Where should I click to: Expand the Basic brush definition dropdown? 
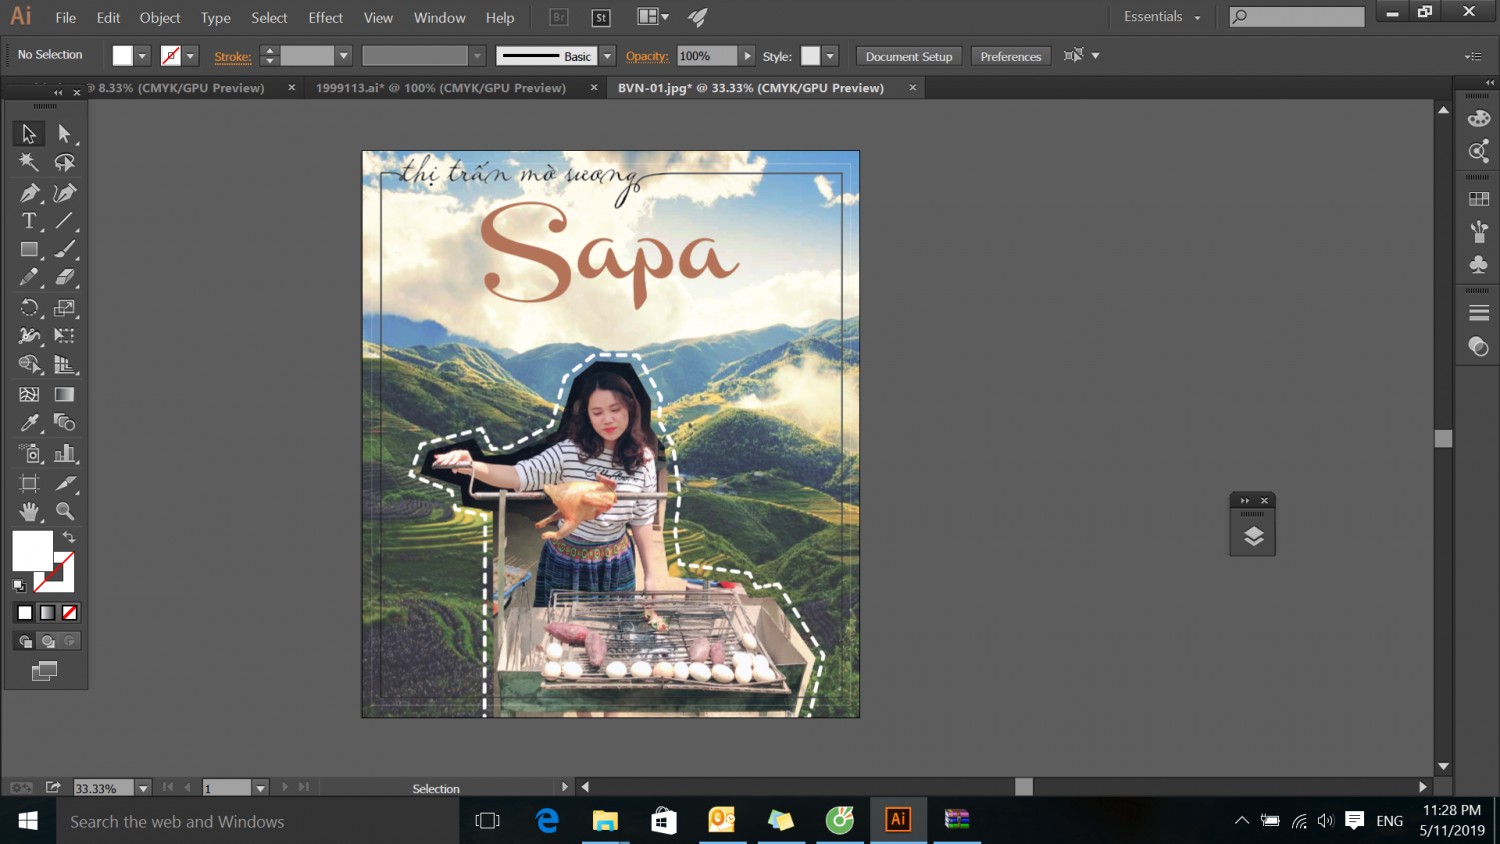607,56
